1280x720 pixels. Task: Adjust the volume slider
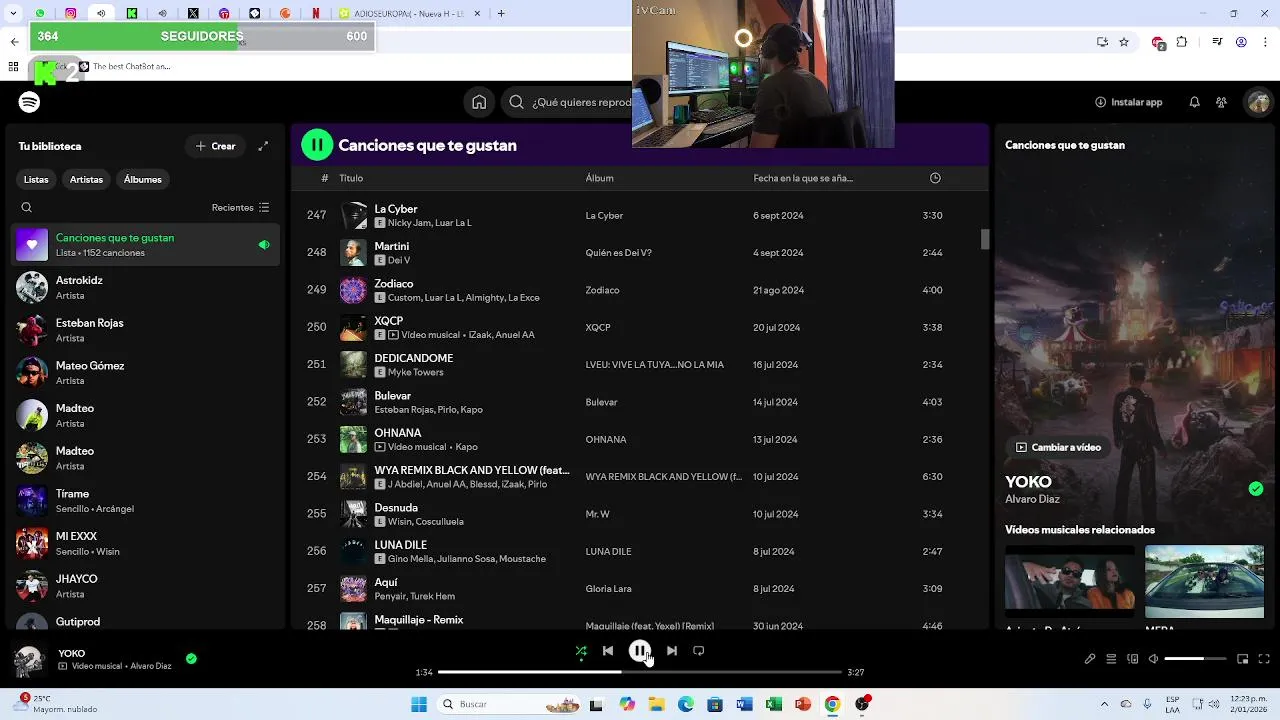(x=1196, y=659)
